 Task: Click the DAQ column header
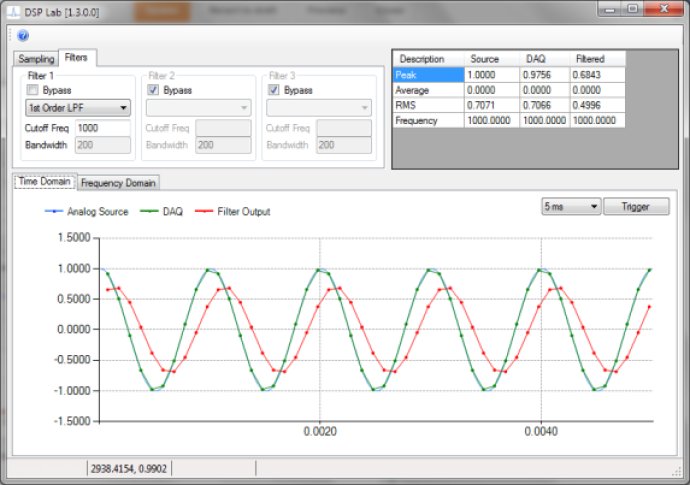tap(545, 59)
